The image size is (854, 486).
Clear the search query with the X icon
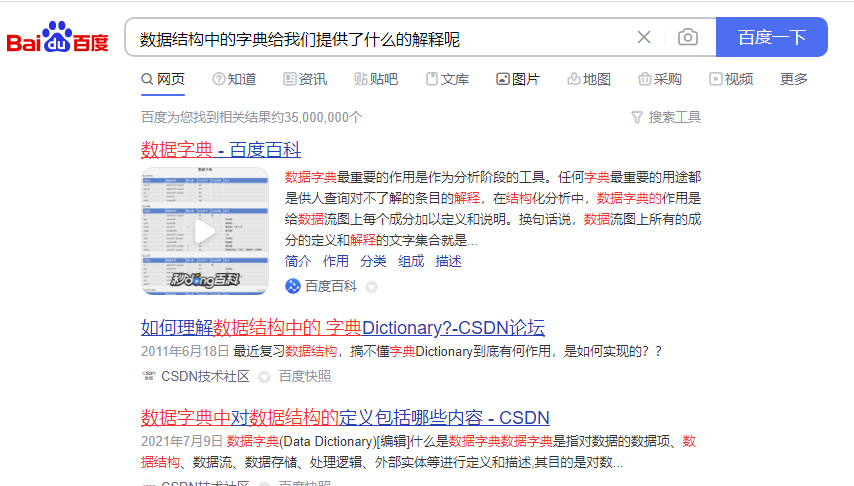pyautogui.click(x=644, y=37)
